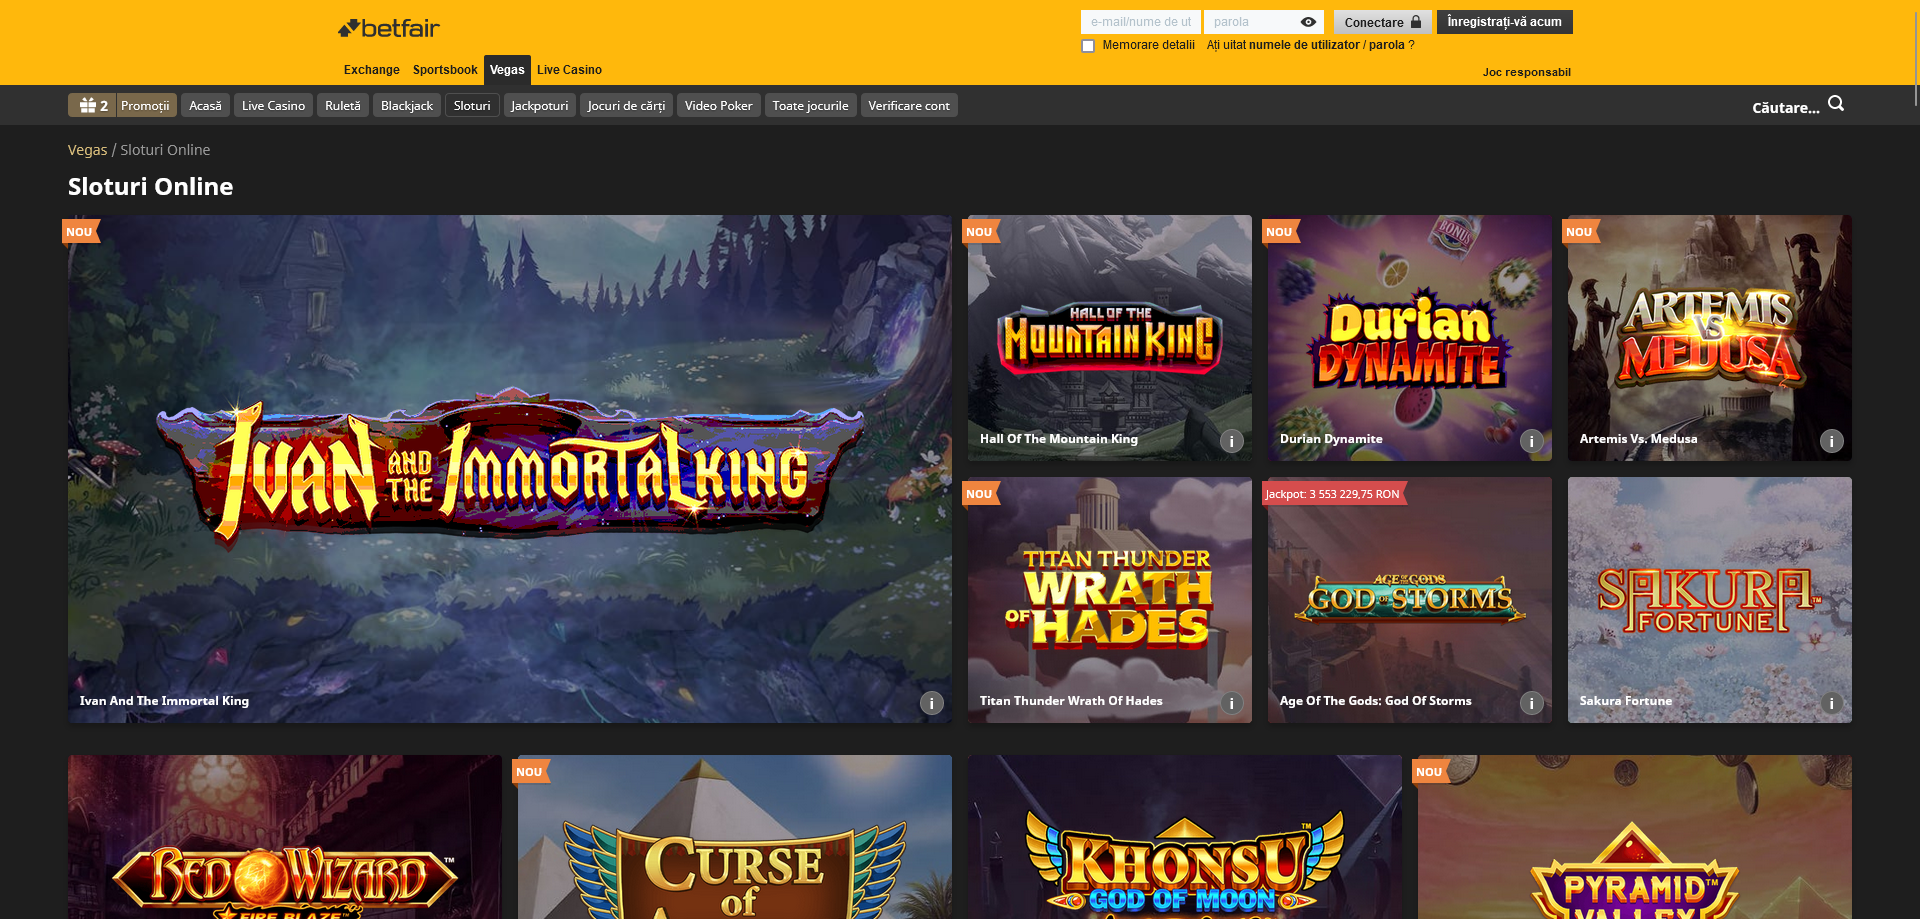Open Durian Dynamite game thumbnail
Screen dimensions: 1920x919
pos(1410,338)
